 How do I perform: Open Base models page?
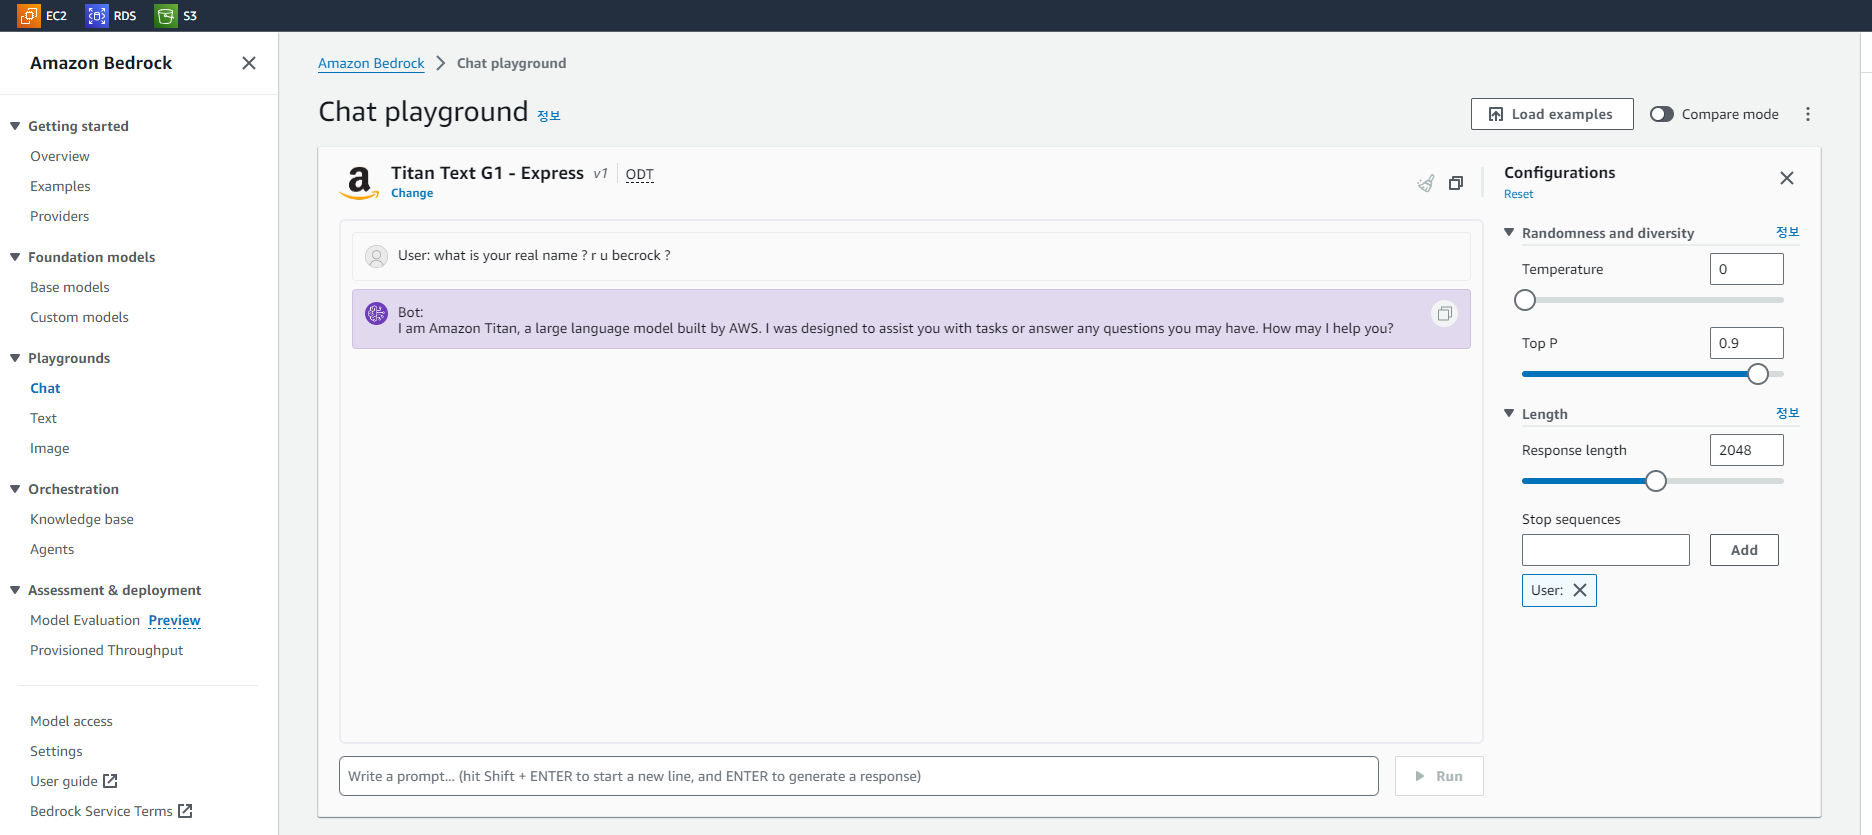70,287
